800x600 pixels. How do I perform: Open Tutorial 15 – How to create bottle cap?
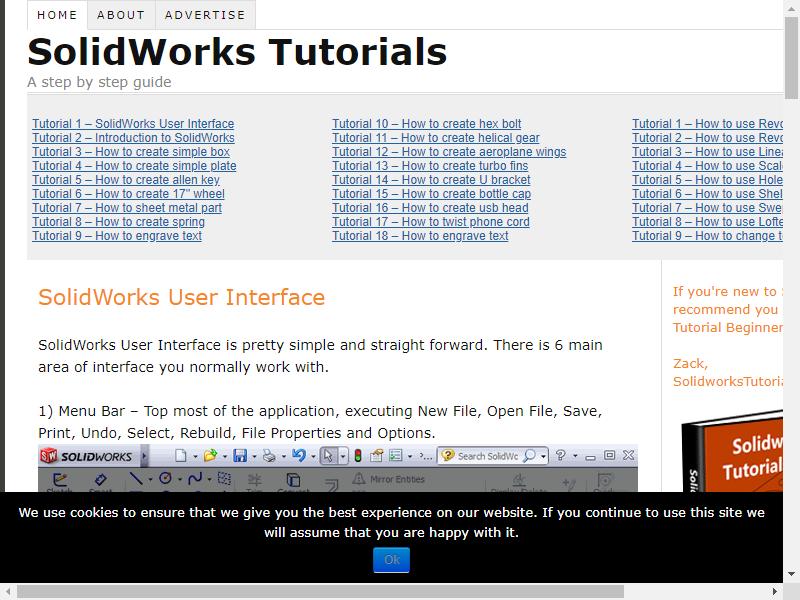click(x=432, y=194)
